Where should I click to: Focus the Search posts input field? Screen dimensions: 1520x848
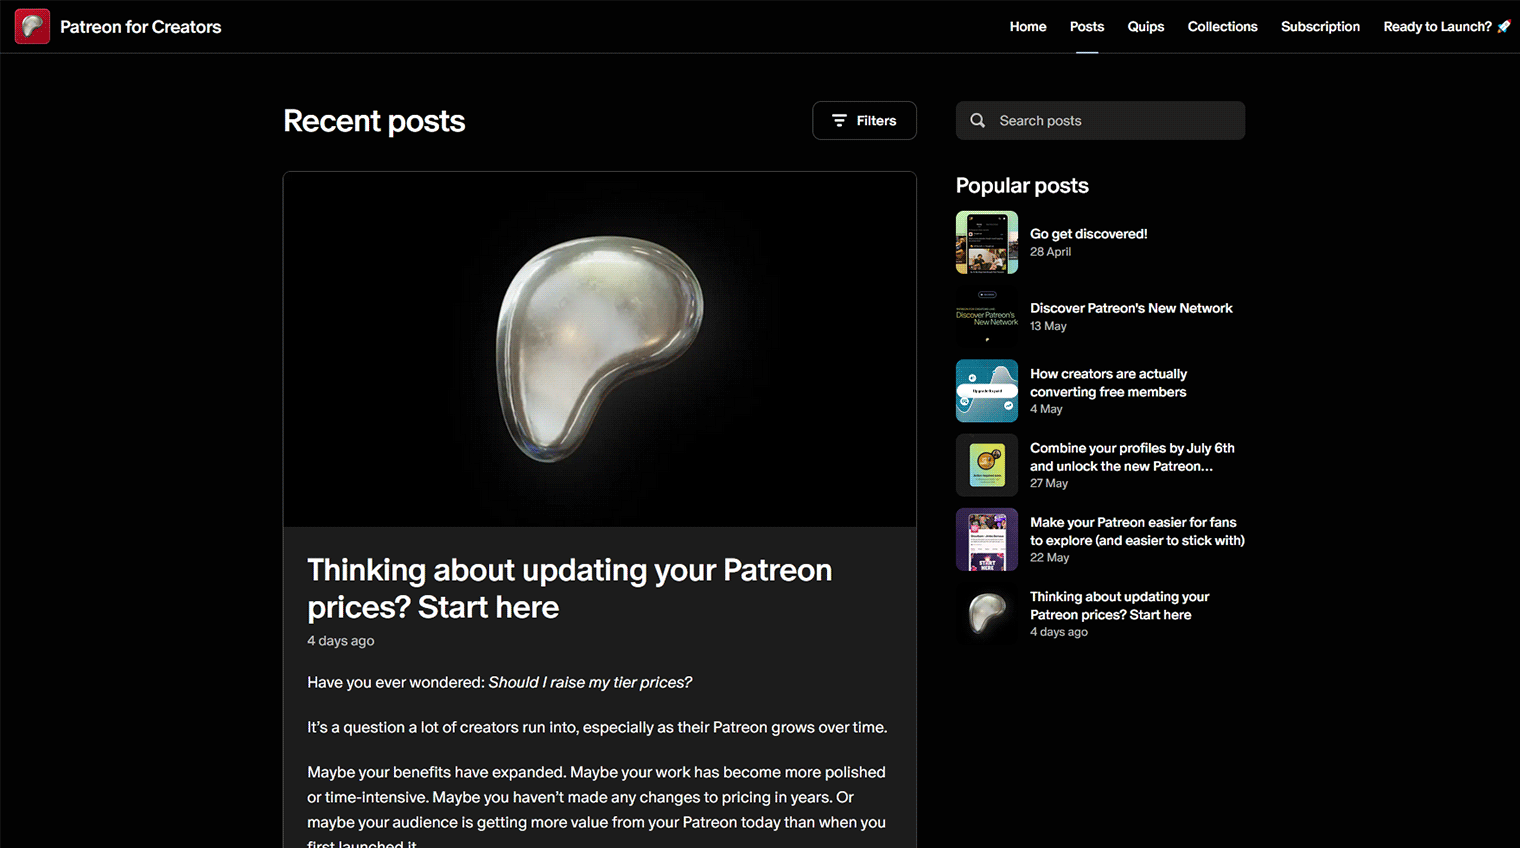click(1100, 121)
